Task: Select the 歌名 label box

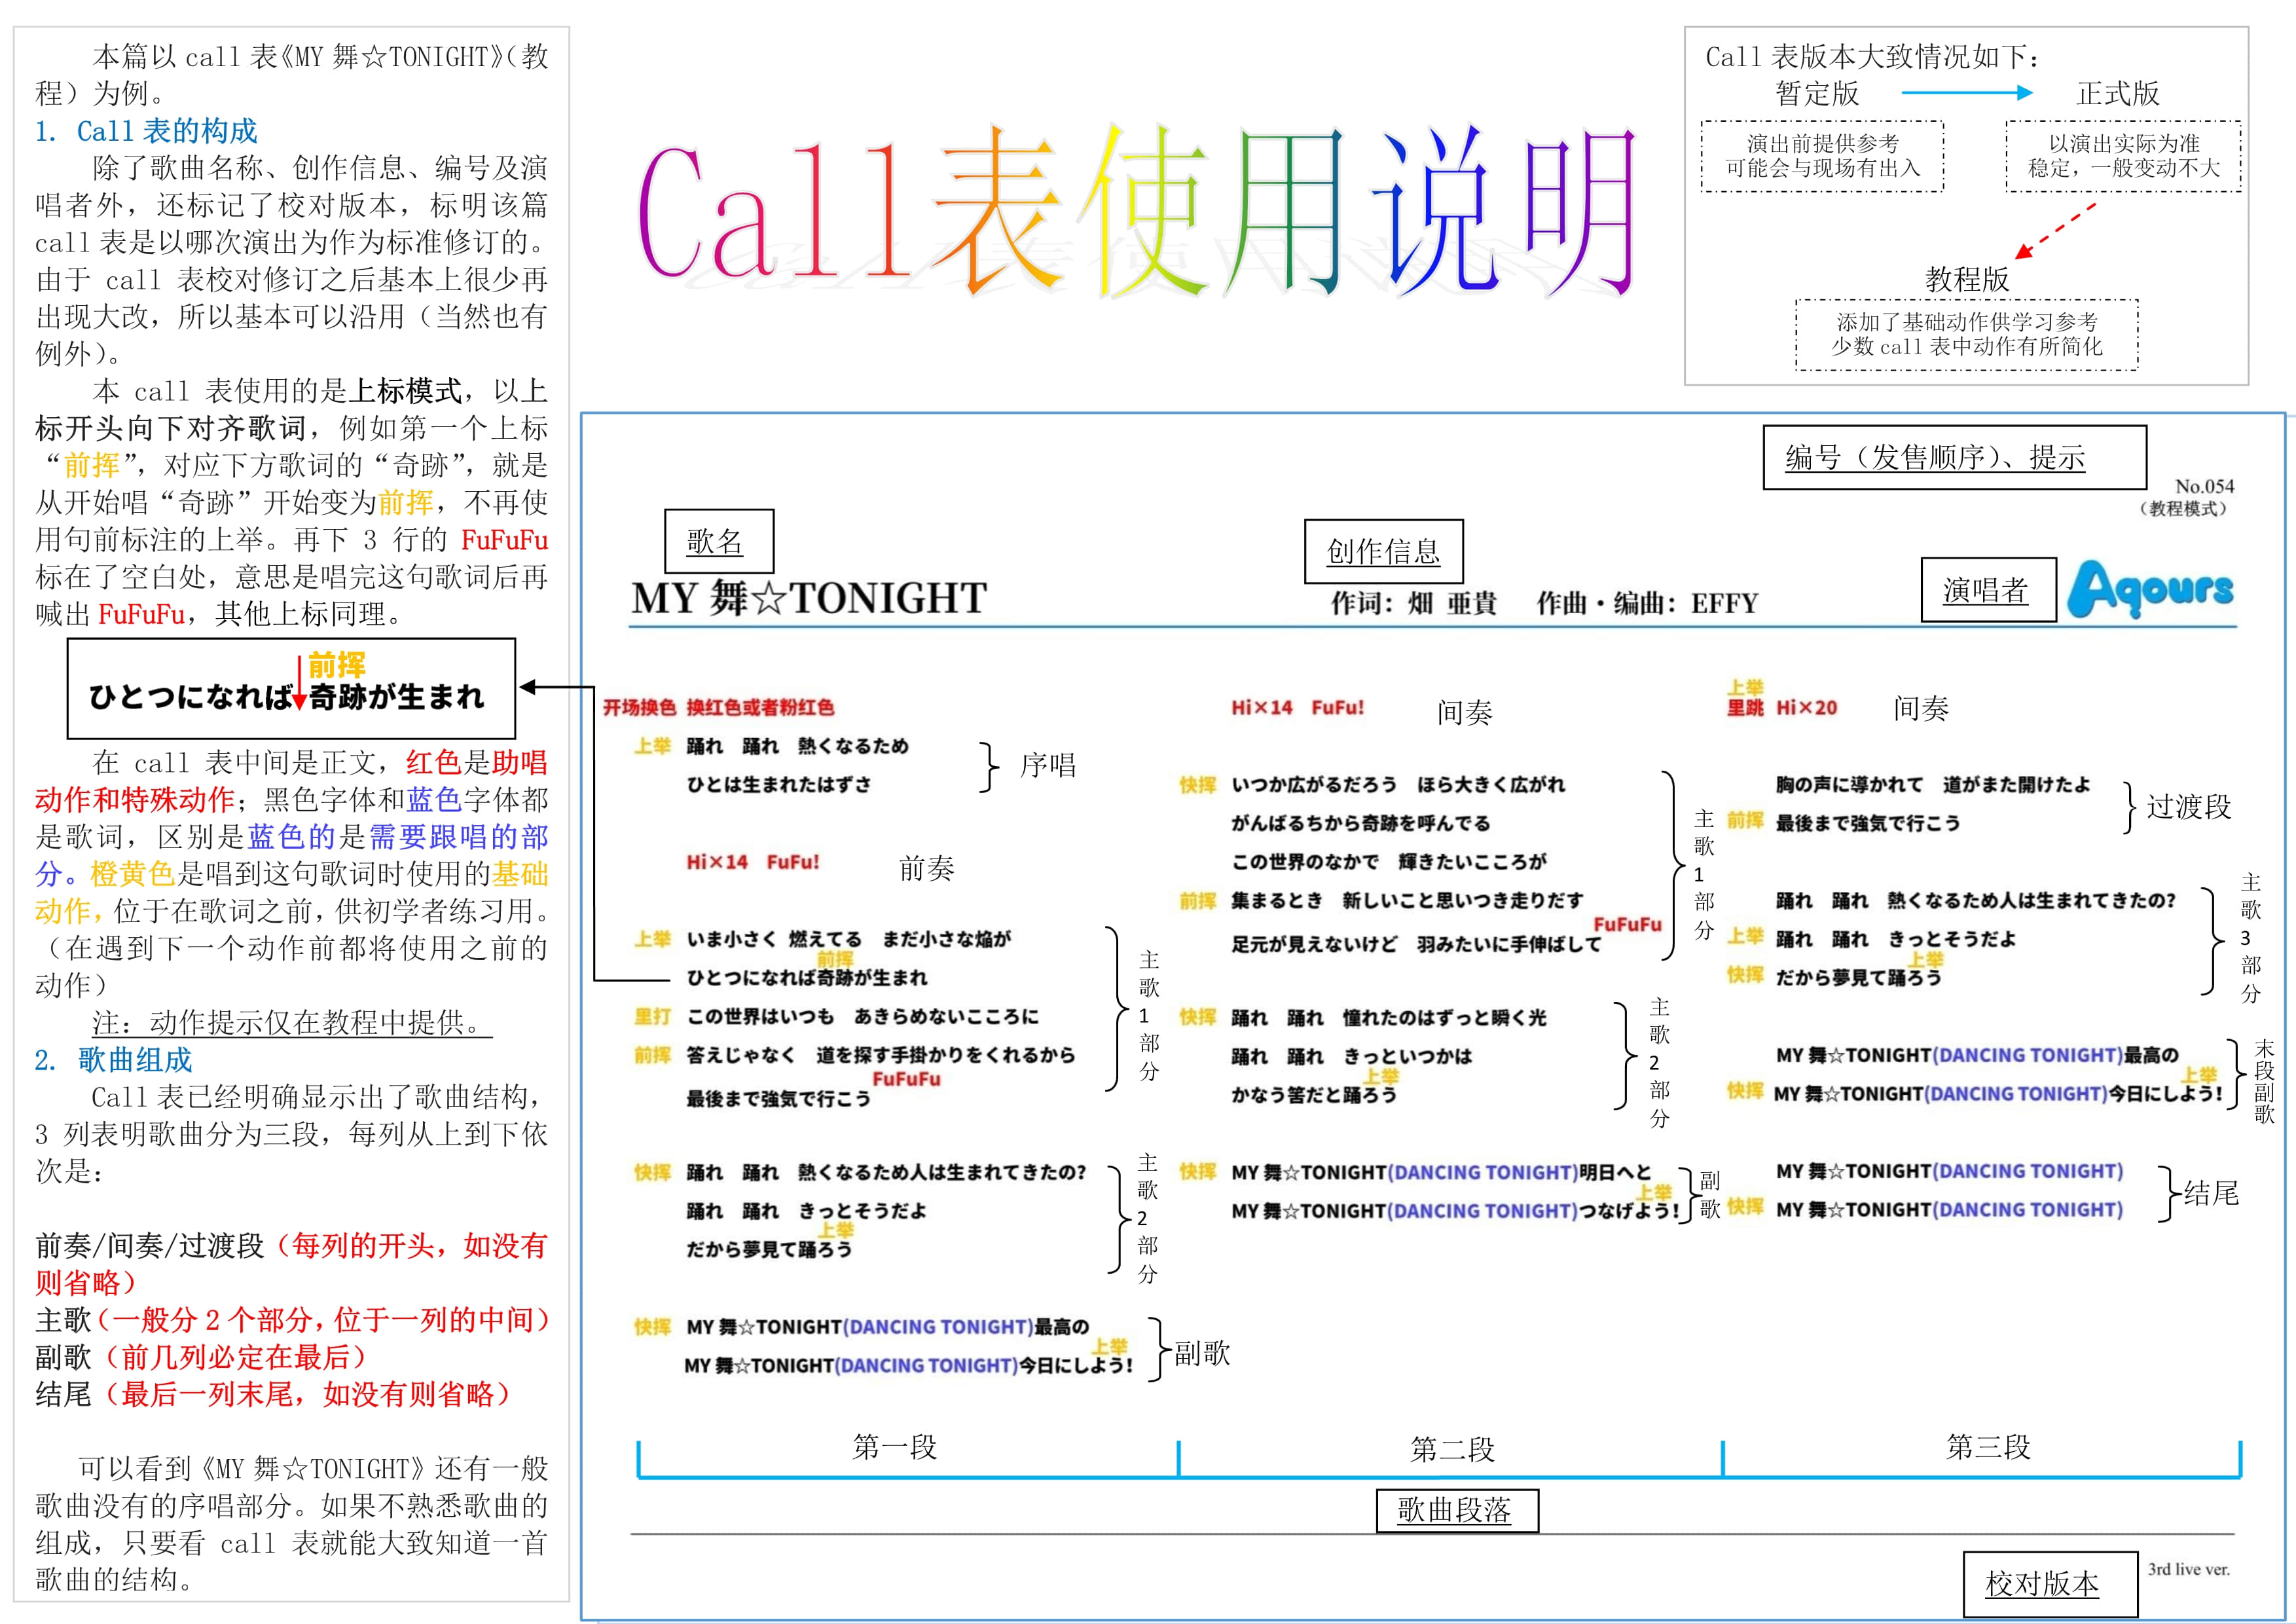Action: (718, 542)
